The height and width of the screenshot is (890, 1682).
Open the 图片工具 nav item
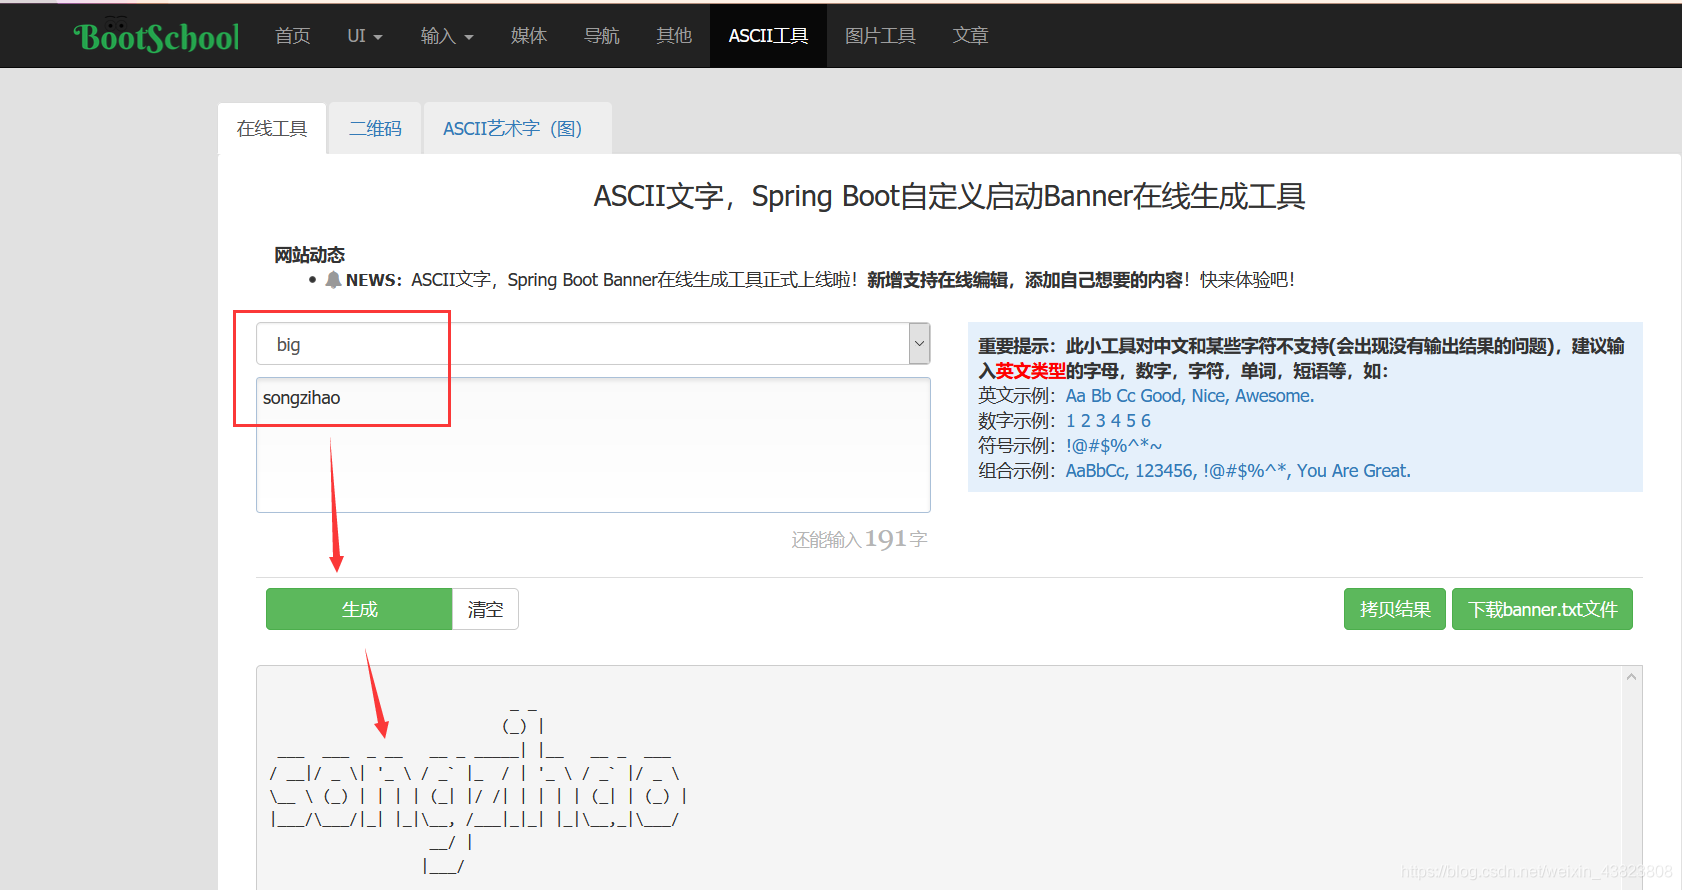[880, 36]
